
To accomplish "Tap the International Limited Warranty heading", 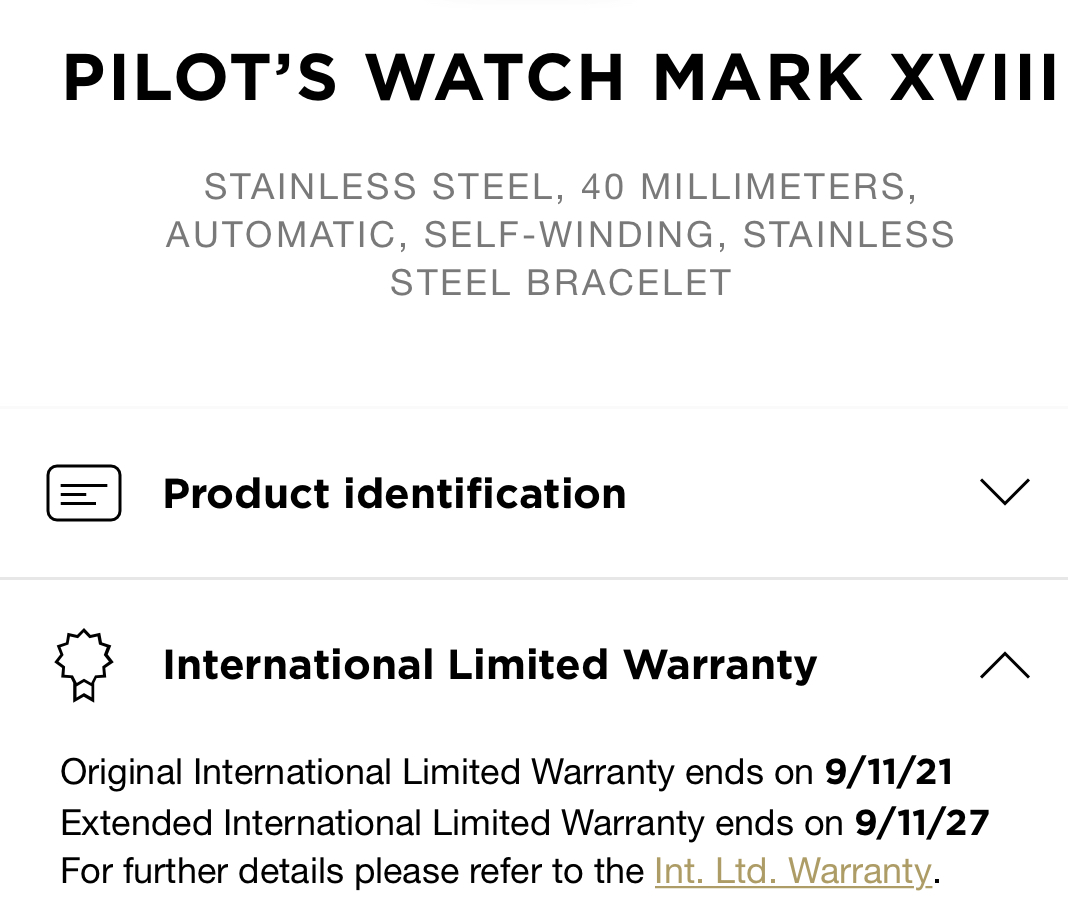I will coord(490,665).
